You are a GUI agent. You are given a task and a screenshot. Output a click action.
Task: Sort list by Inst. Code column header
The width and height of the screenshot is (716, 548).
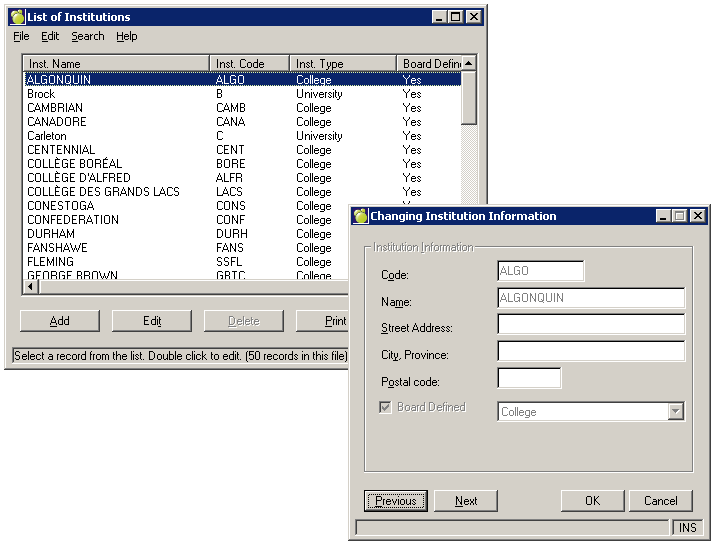tap(249, 64)
